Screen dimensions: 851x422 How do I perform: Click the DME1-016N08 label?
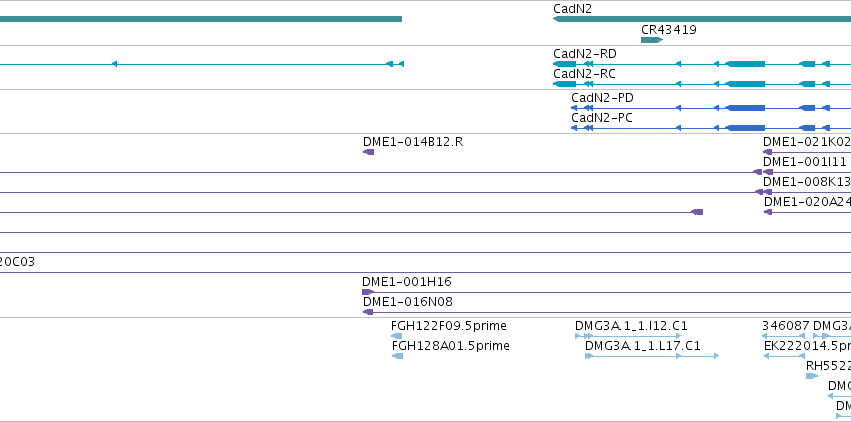407,302
